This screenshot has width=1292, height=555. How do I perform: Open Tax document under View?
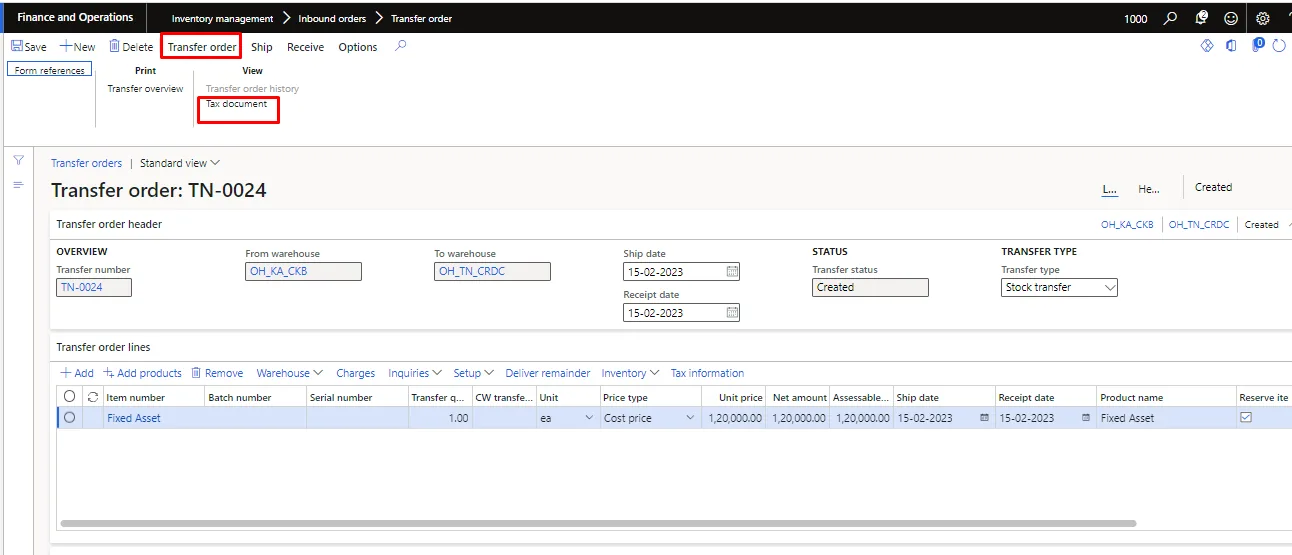point(236,104)
